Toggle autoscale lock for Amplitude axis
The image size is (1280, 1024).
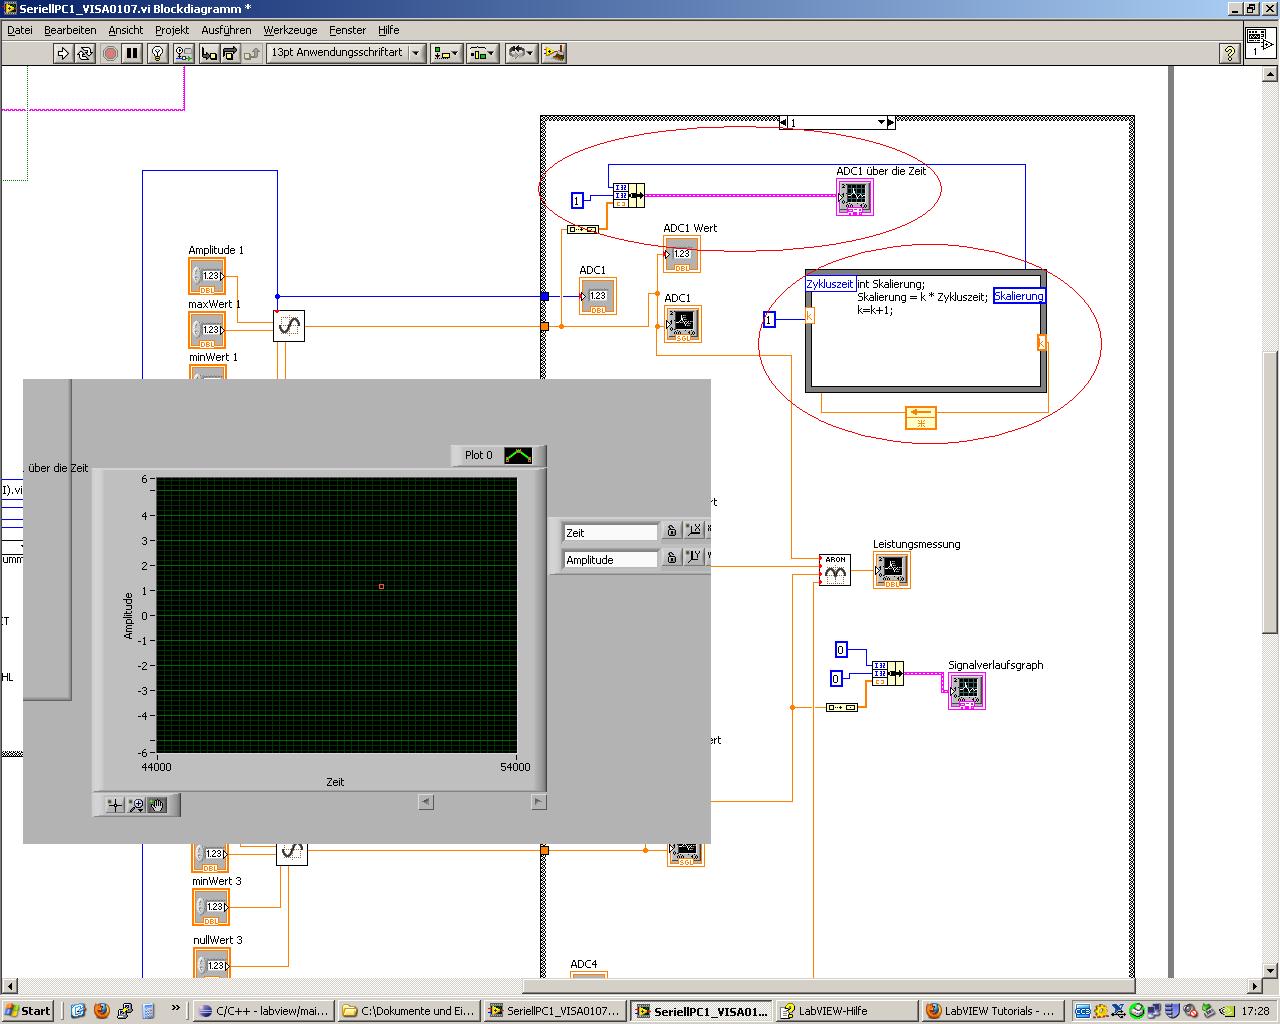[672, 558]
